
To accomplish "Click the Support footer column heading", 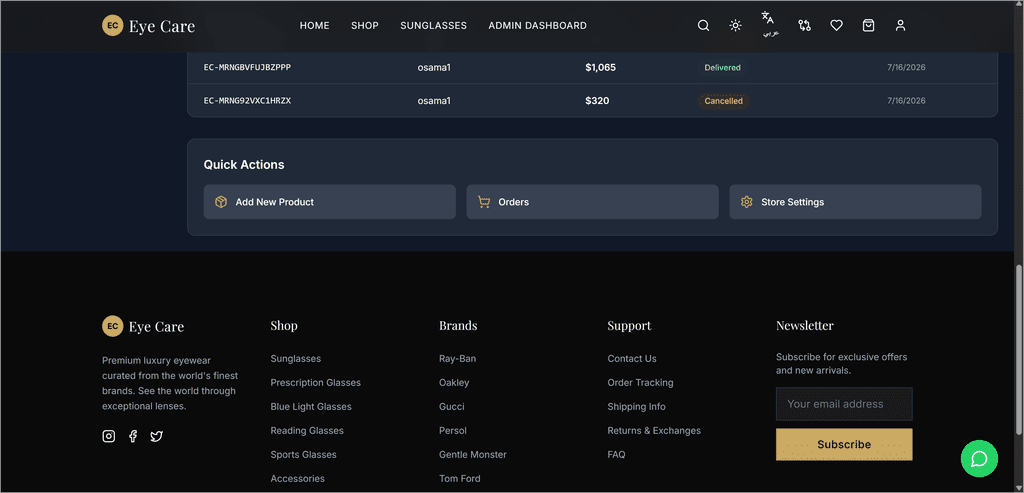I will click(630, 325).
